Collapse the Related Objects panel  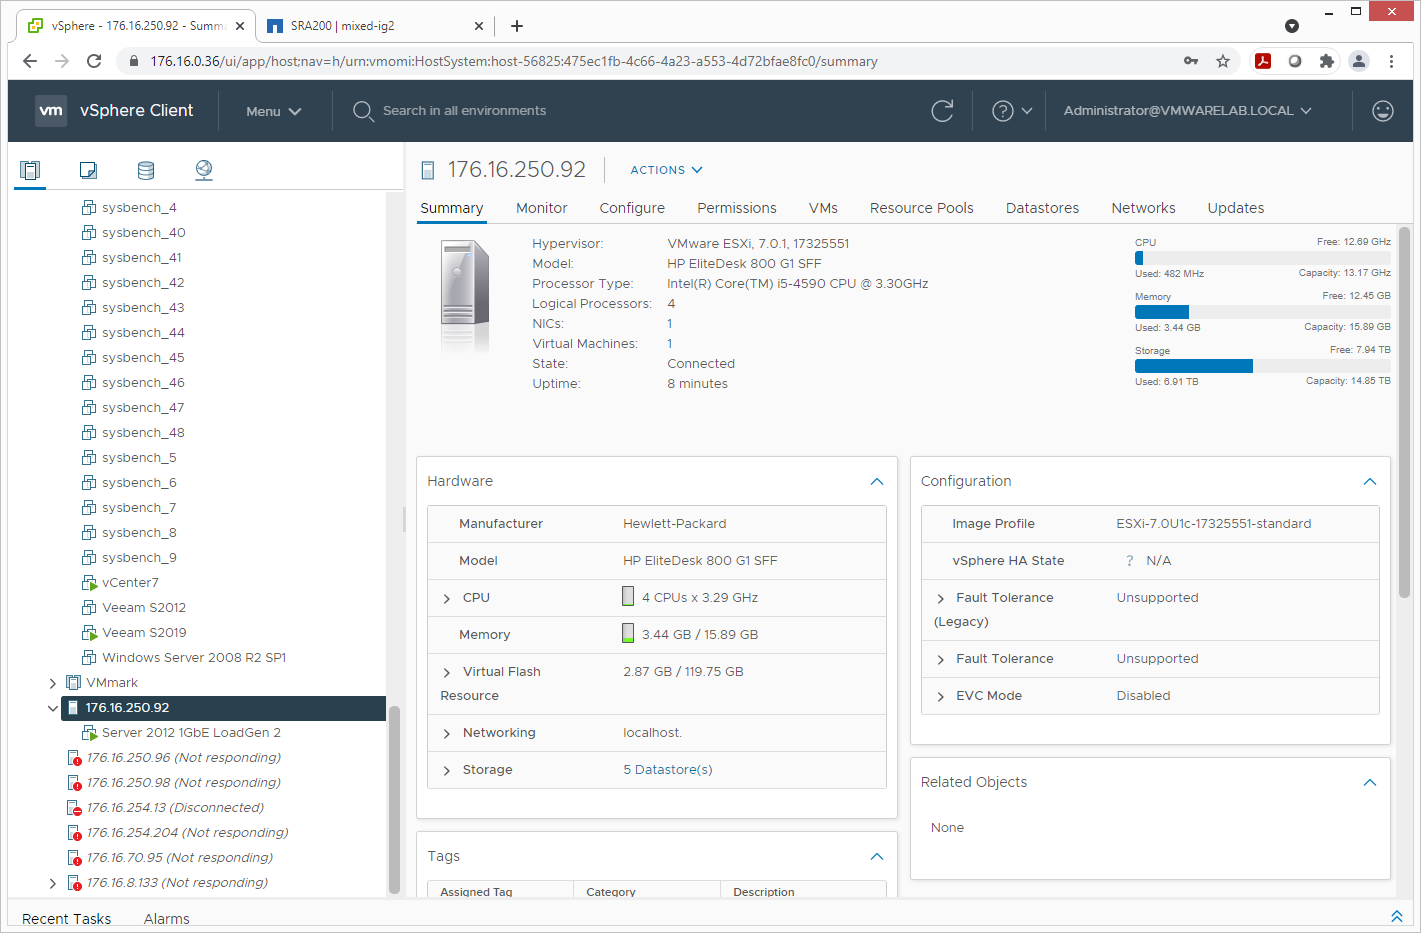click(1370, 783)
